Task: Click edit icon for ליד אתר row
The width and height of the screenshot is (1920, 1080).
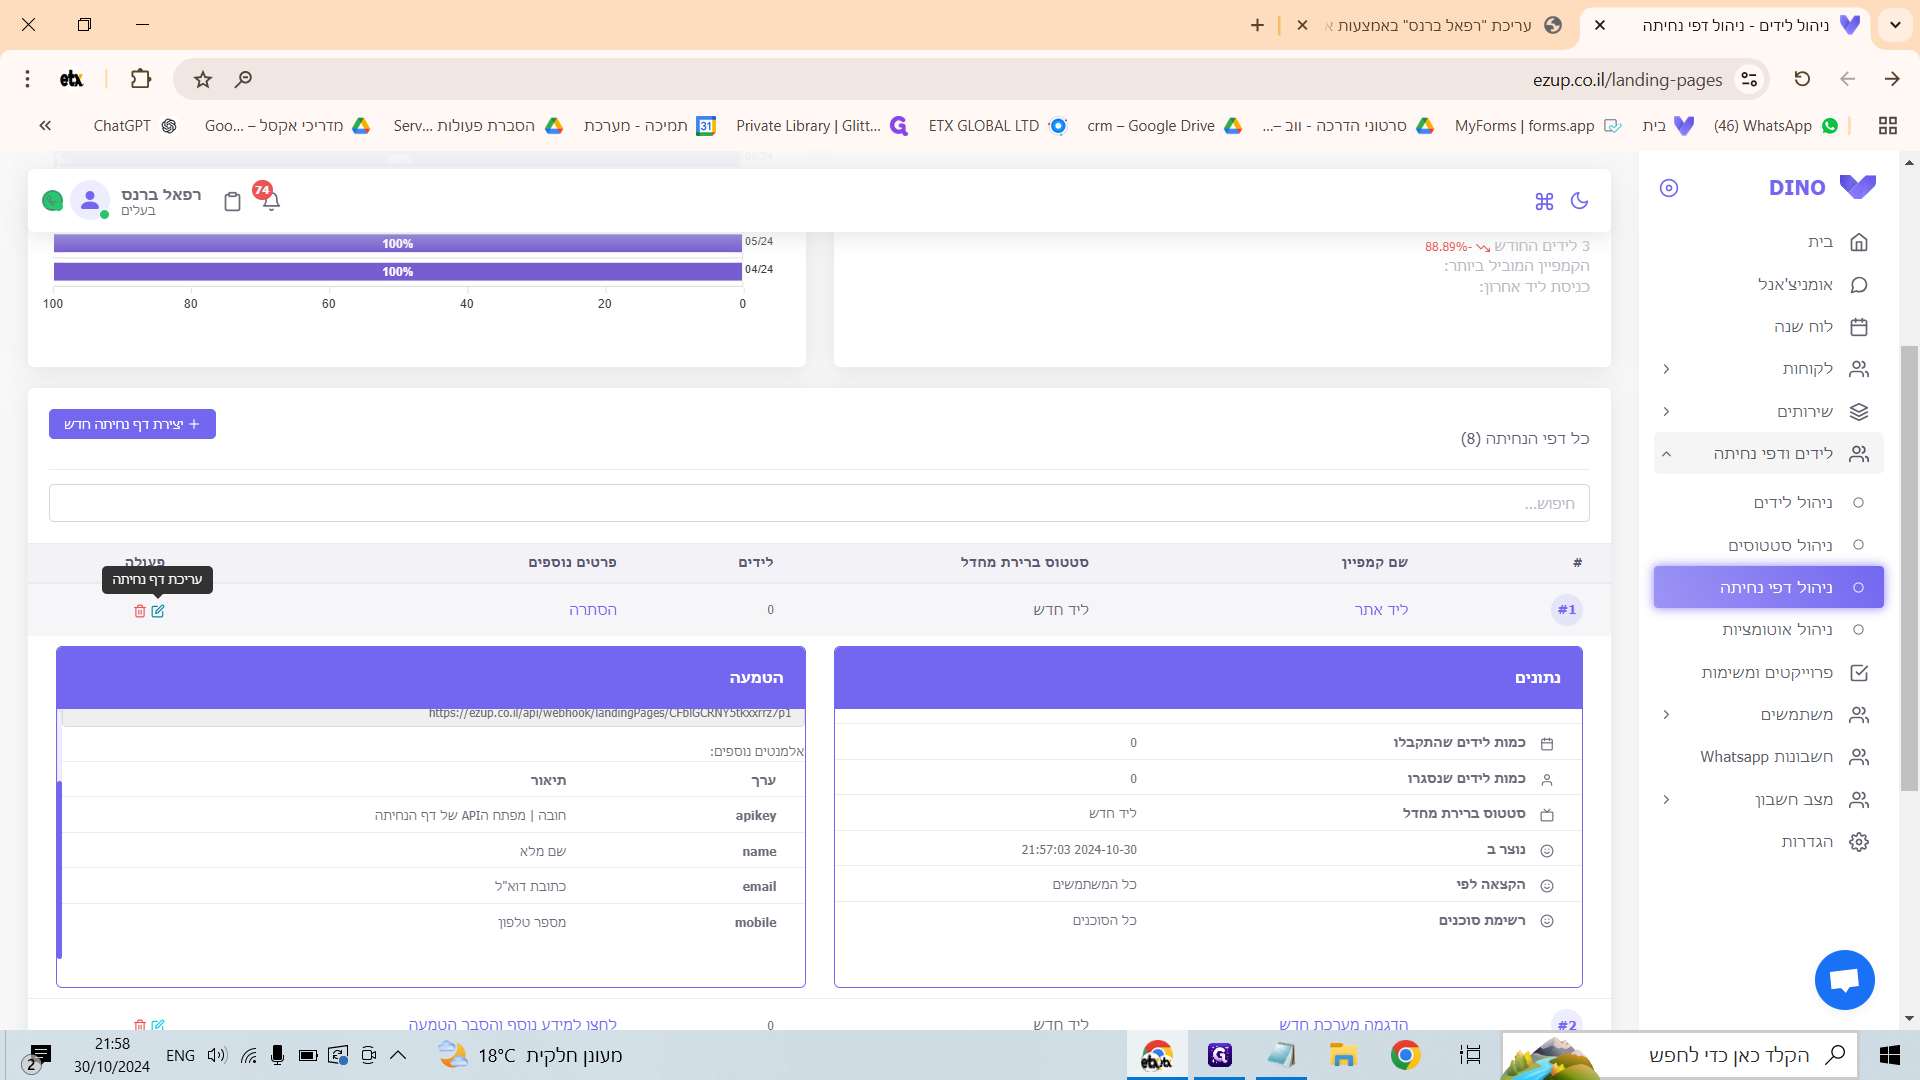Action: [158, 611]
